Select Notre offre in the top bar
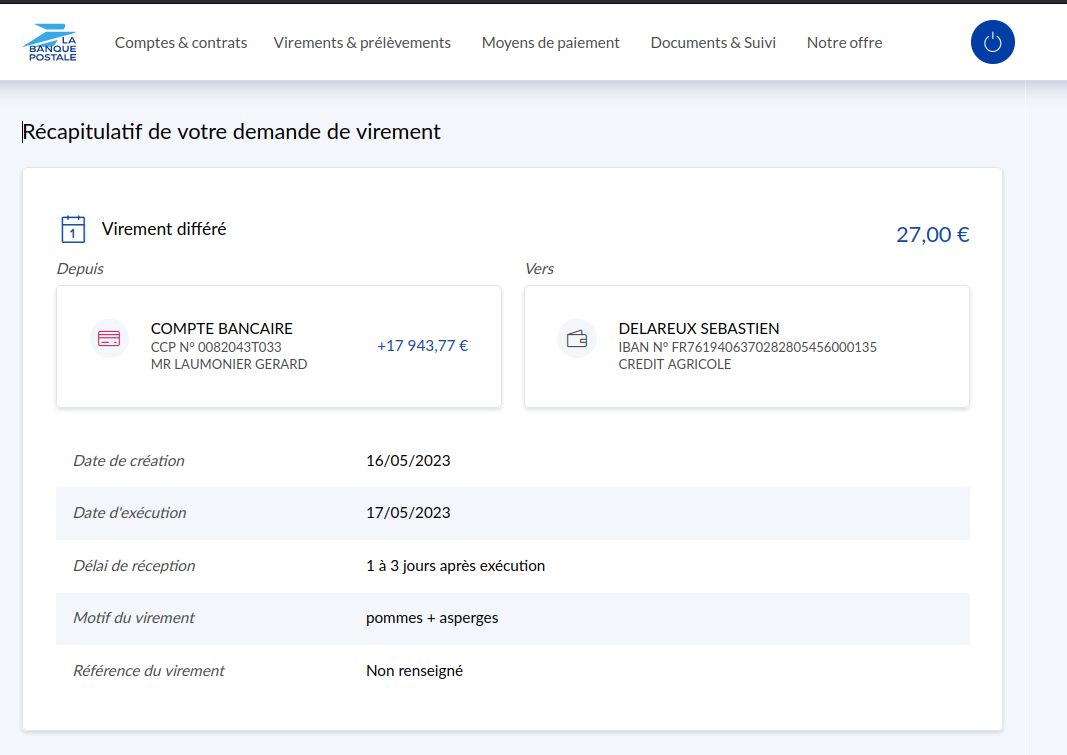Viewport: 1067px width, 755px height. (844, 43)
